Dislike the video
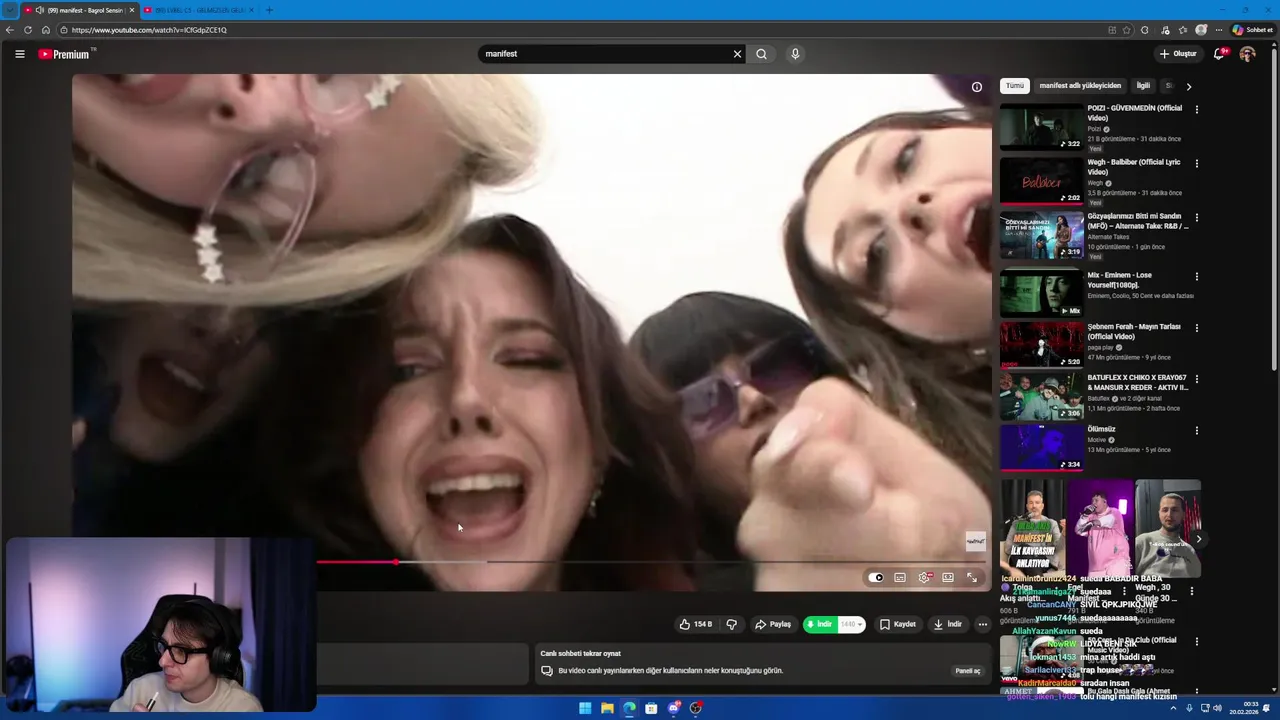Image resolution: width=1280 pixels, height=720 pixels. pyautogui.click(x=732, y=624)
